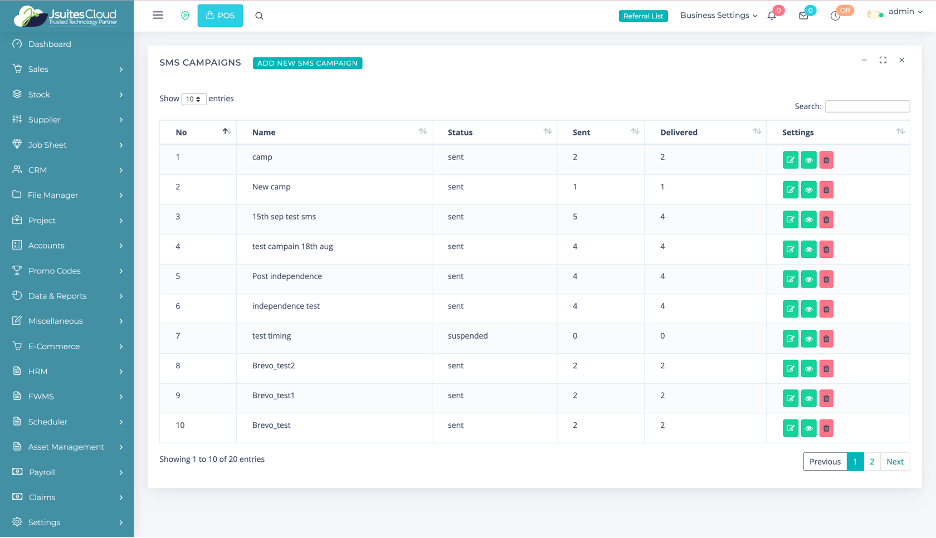Open the envelope messages icon
The height and width of the screenshot is (538, 936).
click(x=803, y=16)
